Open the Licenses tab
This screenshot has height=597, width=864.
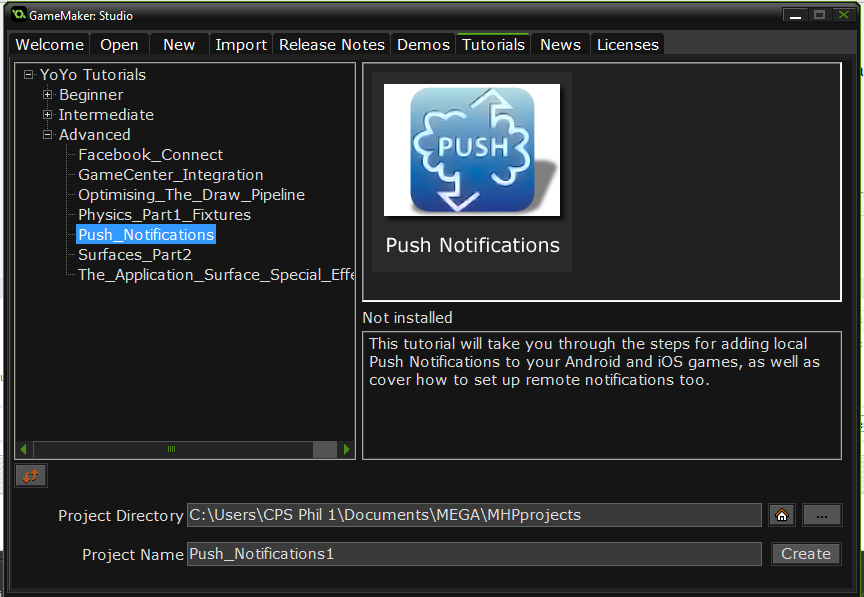point(628,45)
